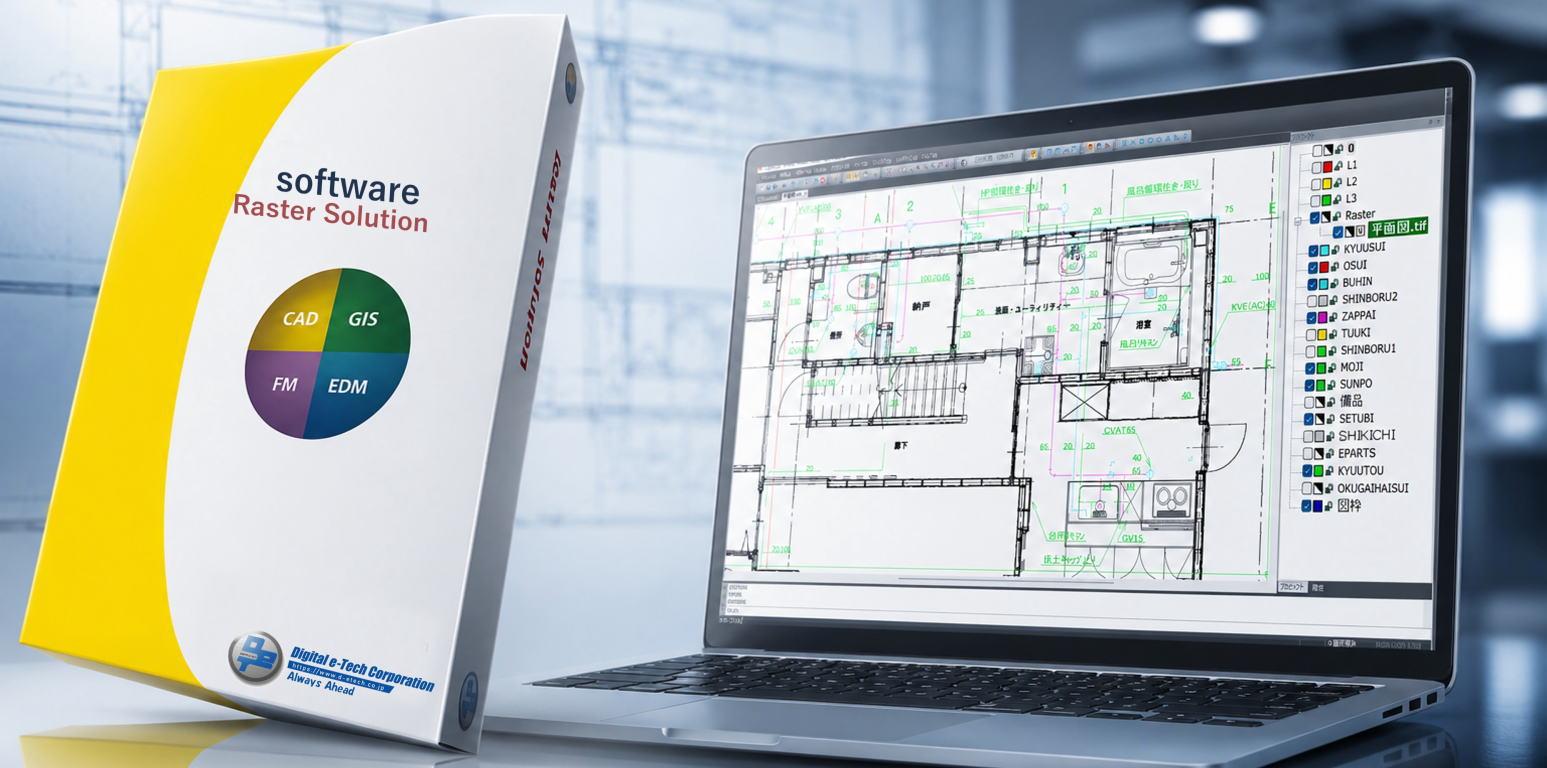
Task: Click the raster file icon beside 平面図.tif
Action: pos(1362,231)
